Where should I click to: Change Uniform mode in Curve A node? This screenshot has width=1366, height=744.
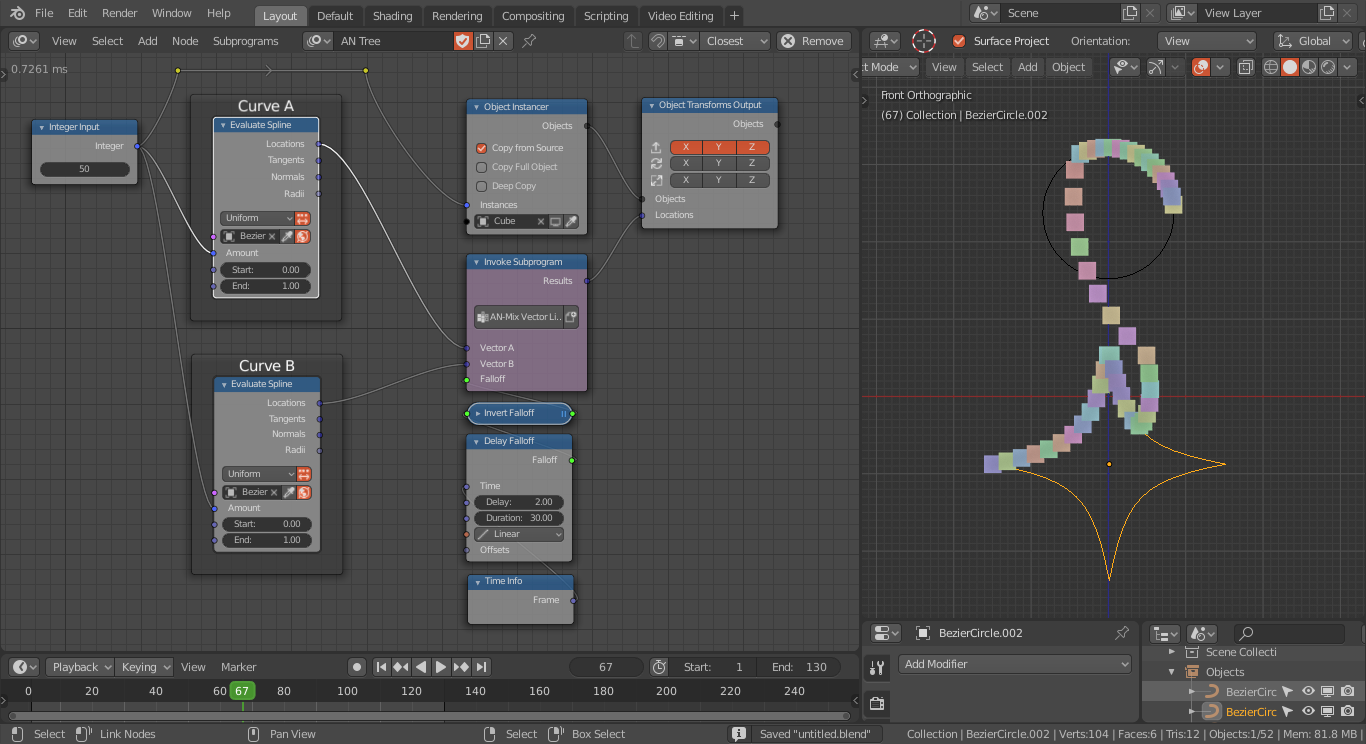257,218
